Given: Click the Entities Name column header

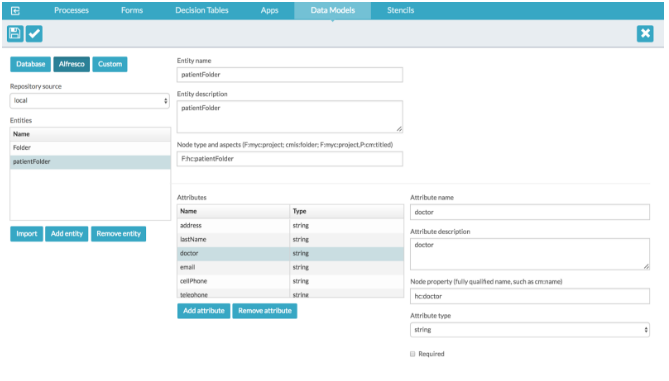Looking at the screenshot, I should (x=90, y=134).
